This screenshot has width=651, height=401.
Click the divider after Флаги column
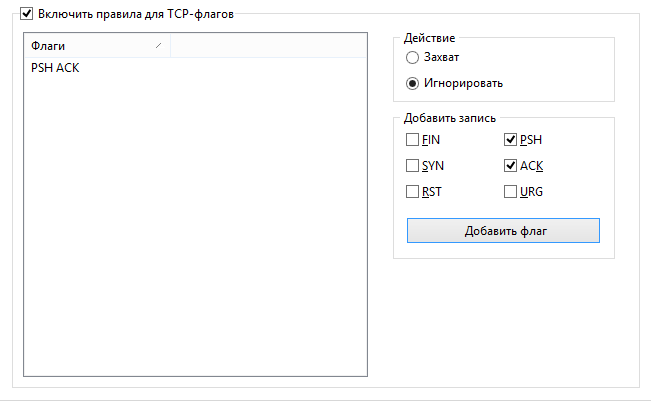tap(170, 46)
